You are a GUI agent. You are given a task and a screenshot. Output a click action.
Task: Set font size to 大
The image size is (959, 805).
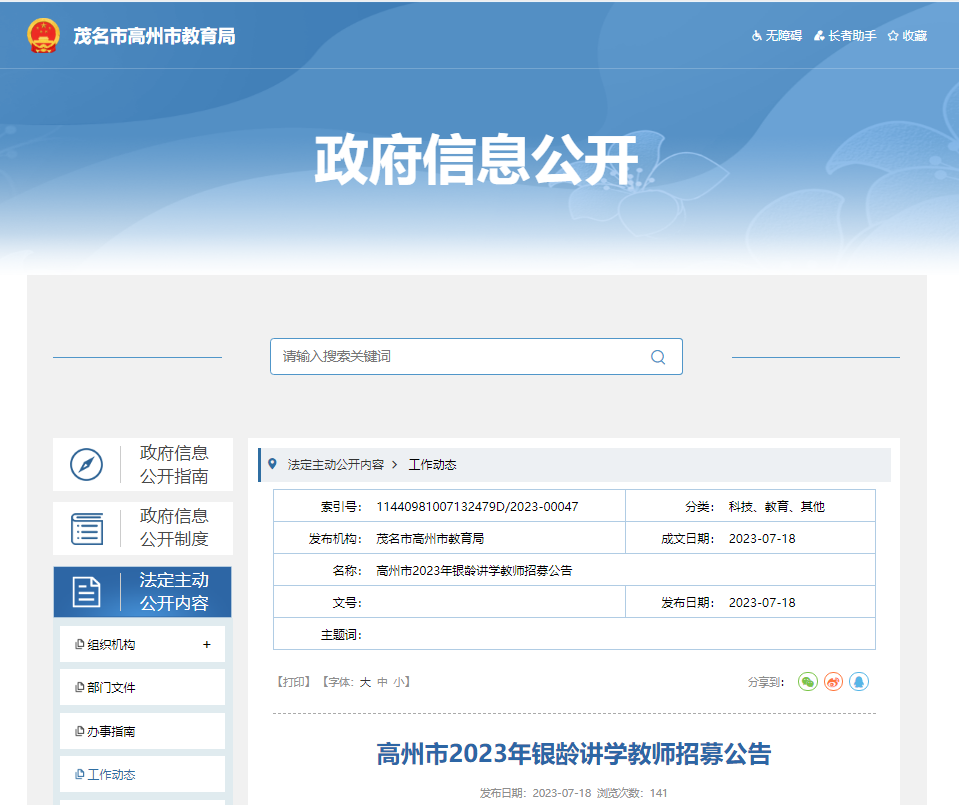point(365,682)
